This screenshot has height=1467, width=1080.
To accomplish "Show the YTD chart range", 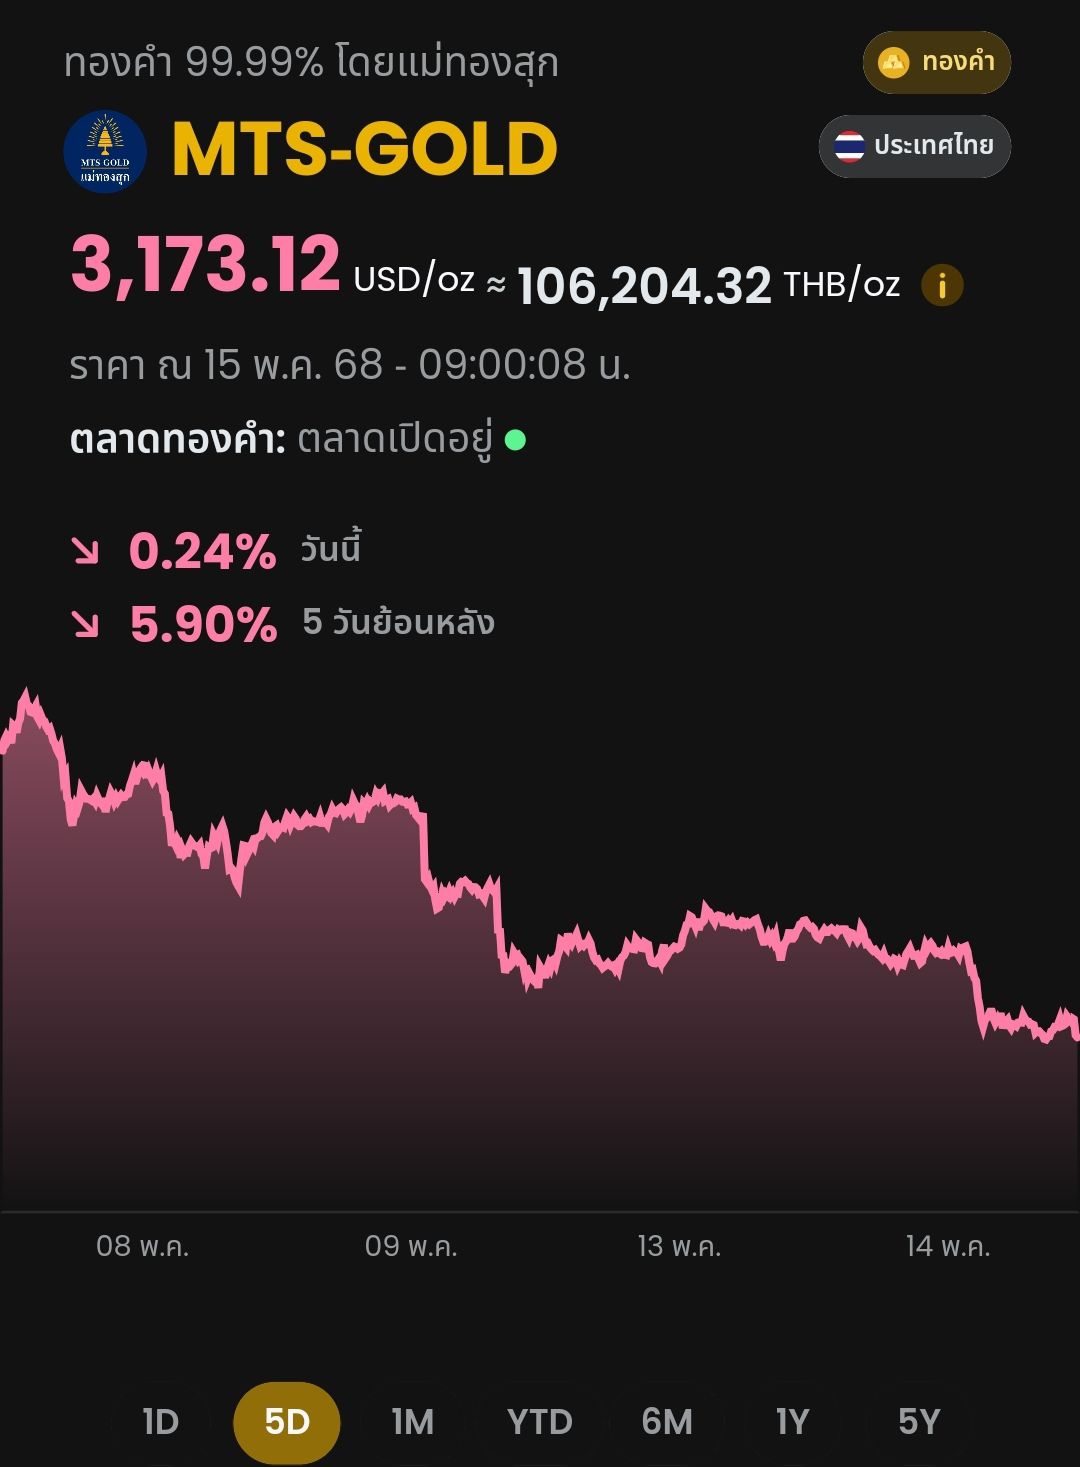I will (x=540, y=1421).
